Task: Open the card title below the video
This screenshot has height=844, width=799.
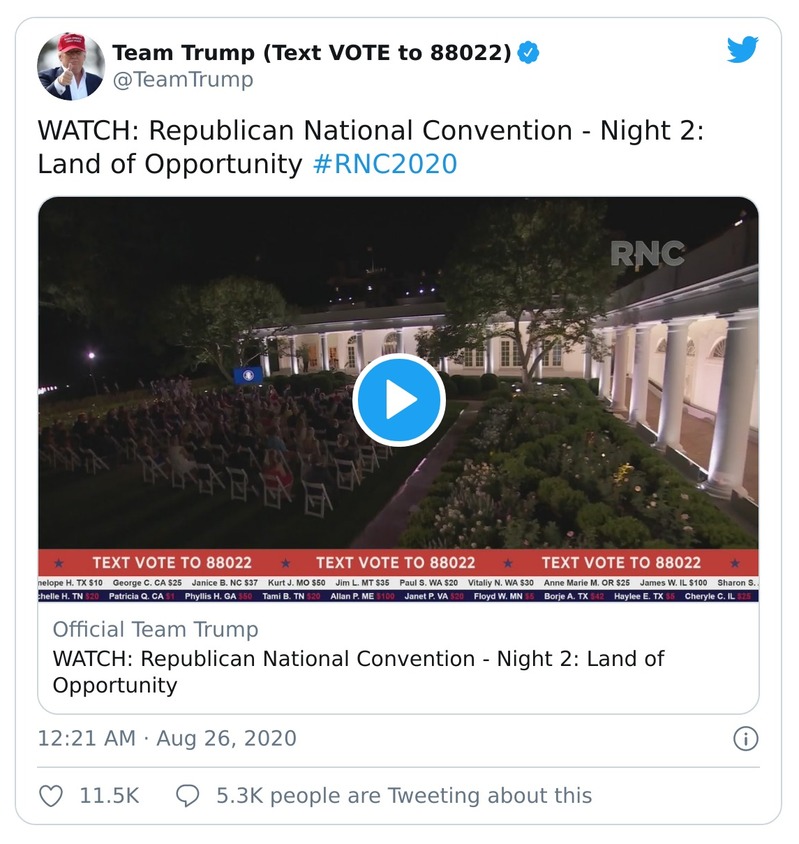Action: coord(358,672)
